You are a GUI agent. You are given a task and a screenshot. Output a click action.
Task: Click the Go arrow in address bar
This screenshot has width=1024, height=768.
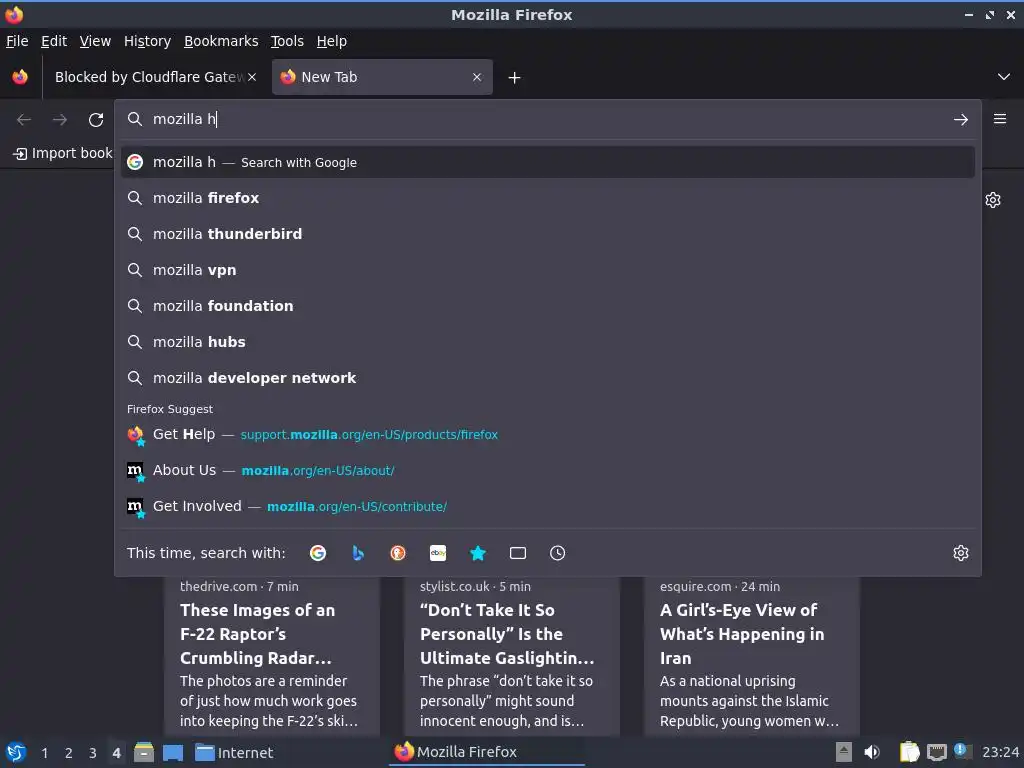tap(961, 120)
